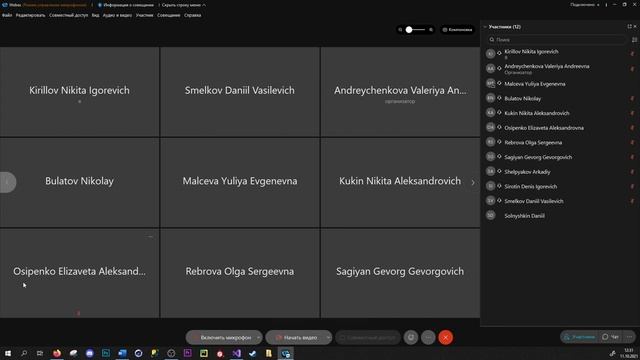
Task: Select Kukin Nikita Aleksandrovich in participant list
Action: point(560,113)
